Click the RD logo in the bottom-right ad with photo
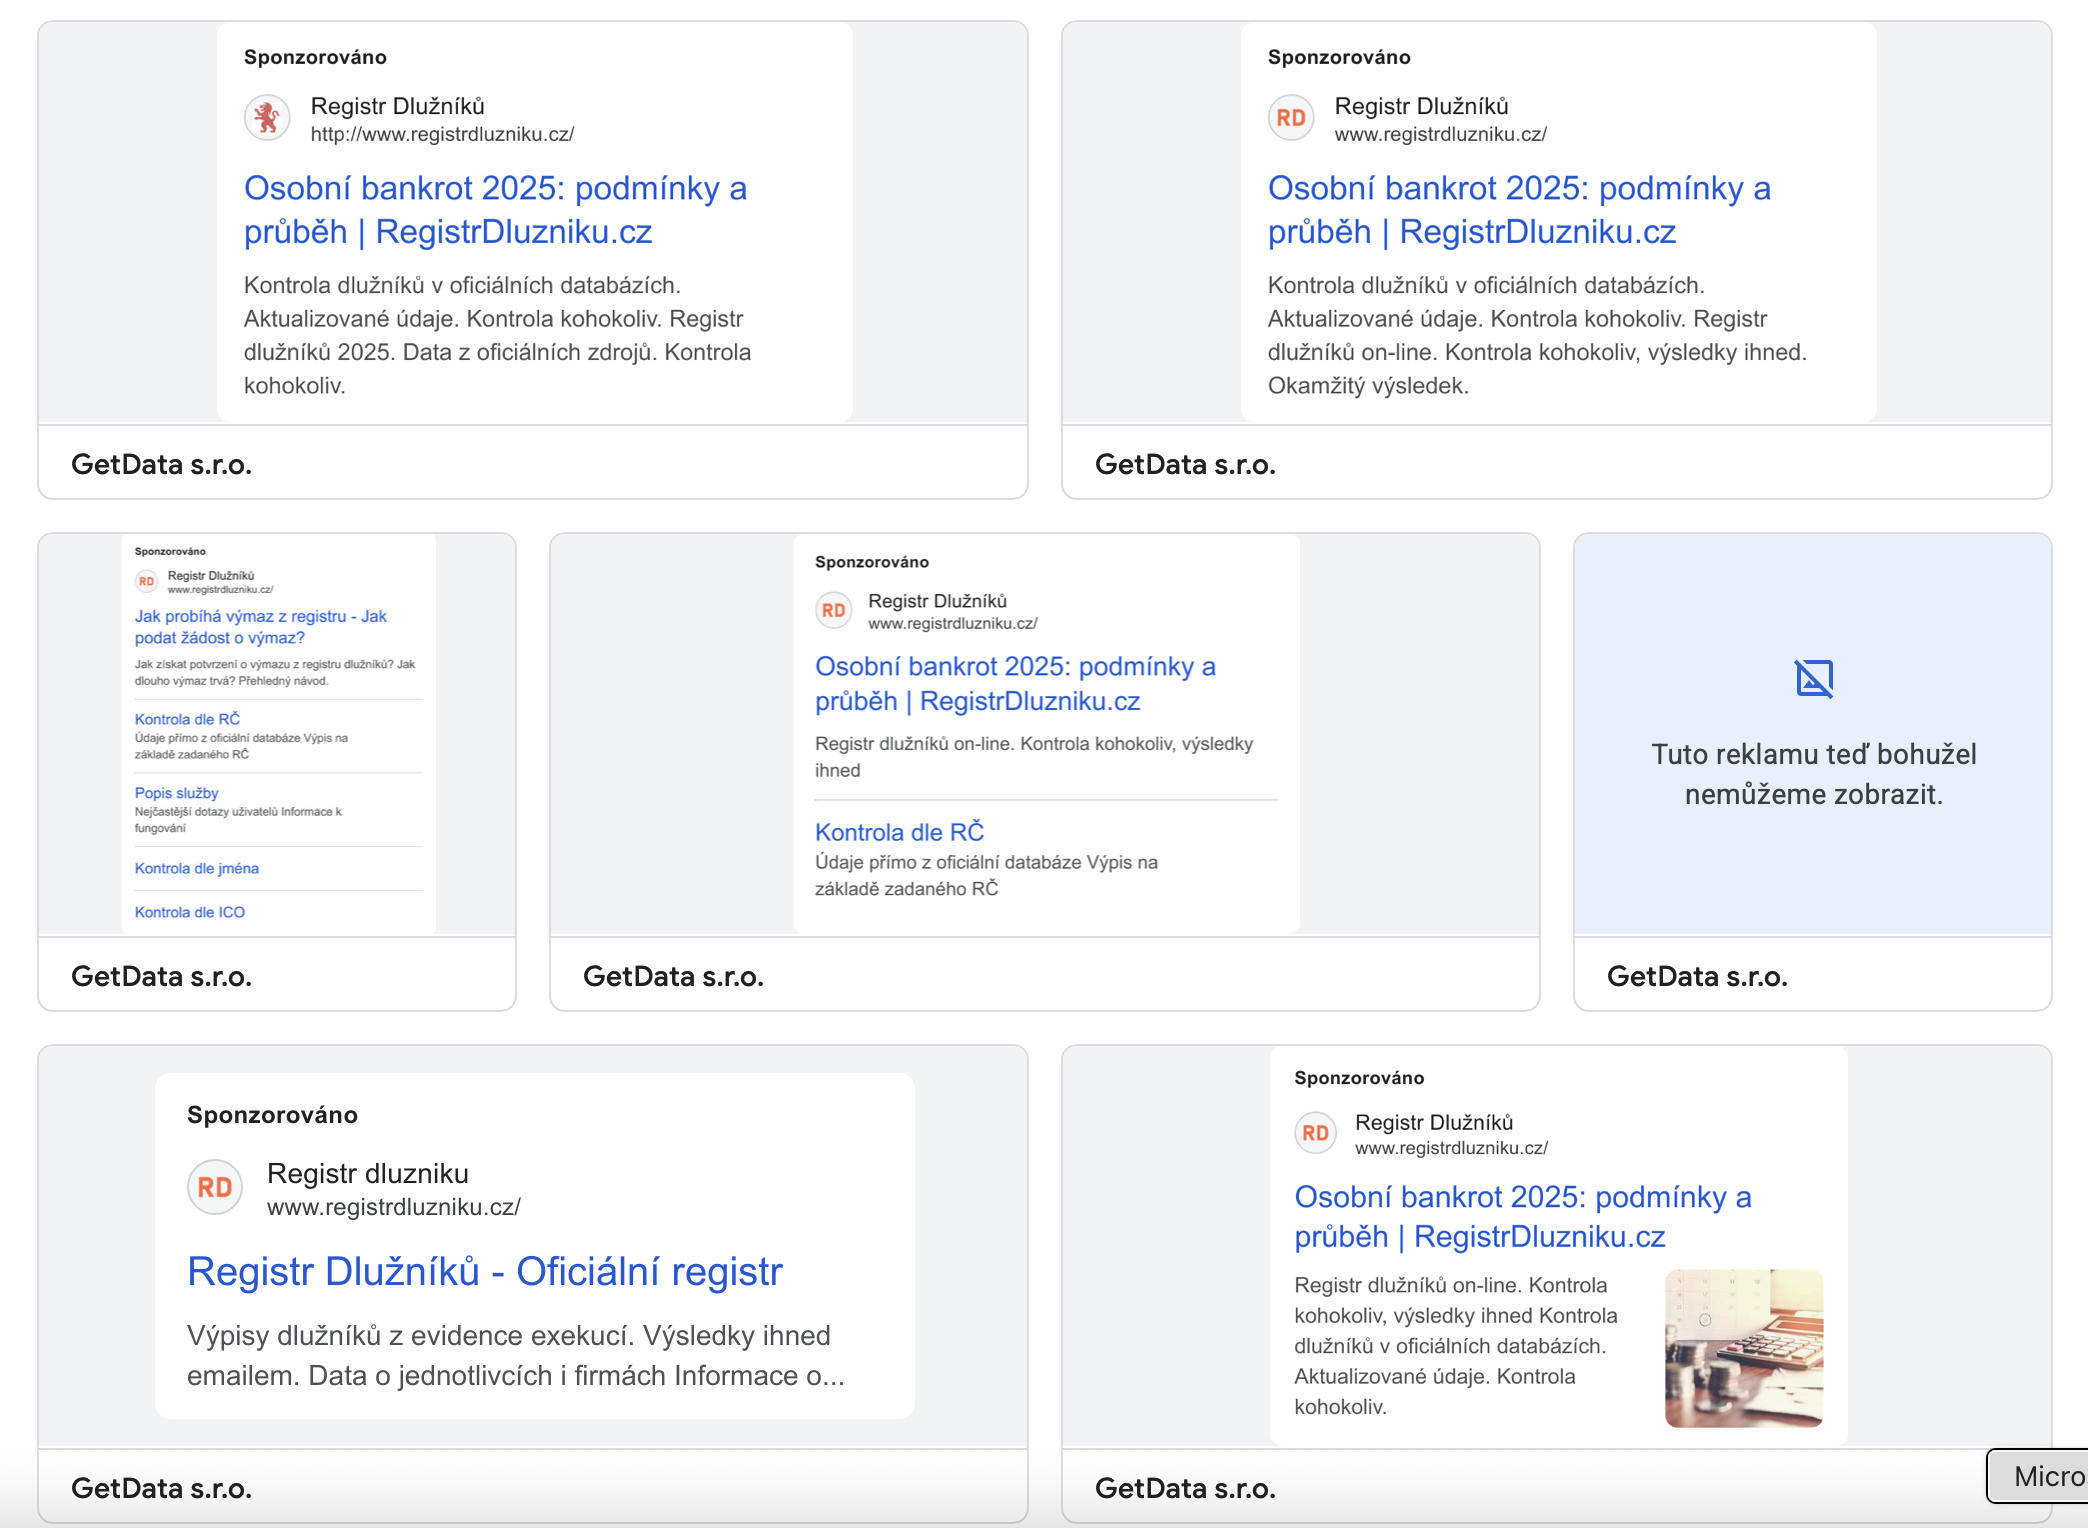 coord(1316,1133)
